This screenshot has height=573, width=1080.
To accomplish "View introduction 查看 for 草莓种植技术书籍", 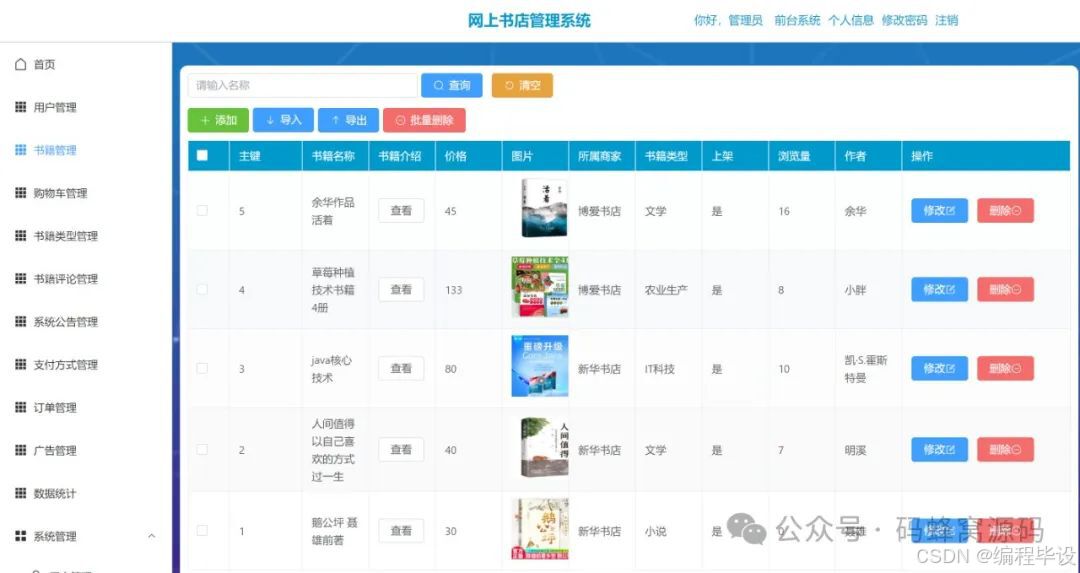I will point(401,289).
